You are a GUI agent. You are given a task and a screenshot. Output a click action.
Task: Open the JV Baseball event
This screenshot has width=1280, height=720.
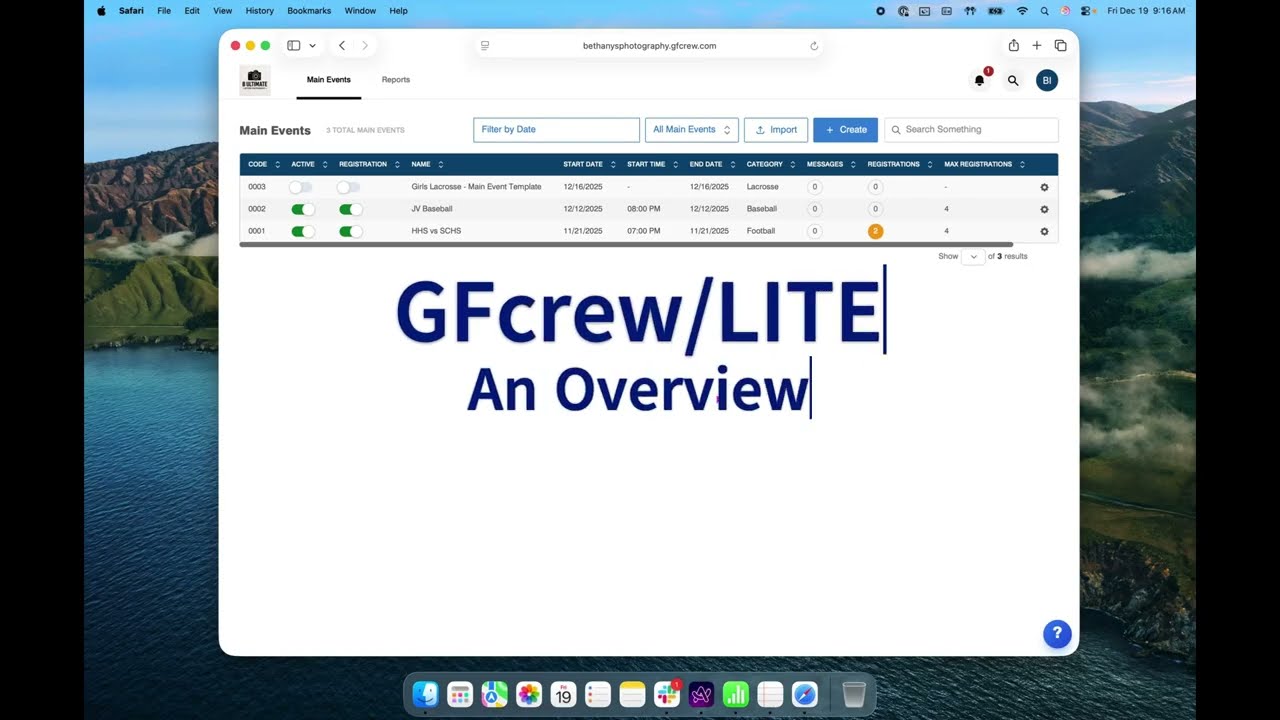tap(432, 209)
